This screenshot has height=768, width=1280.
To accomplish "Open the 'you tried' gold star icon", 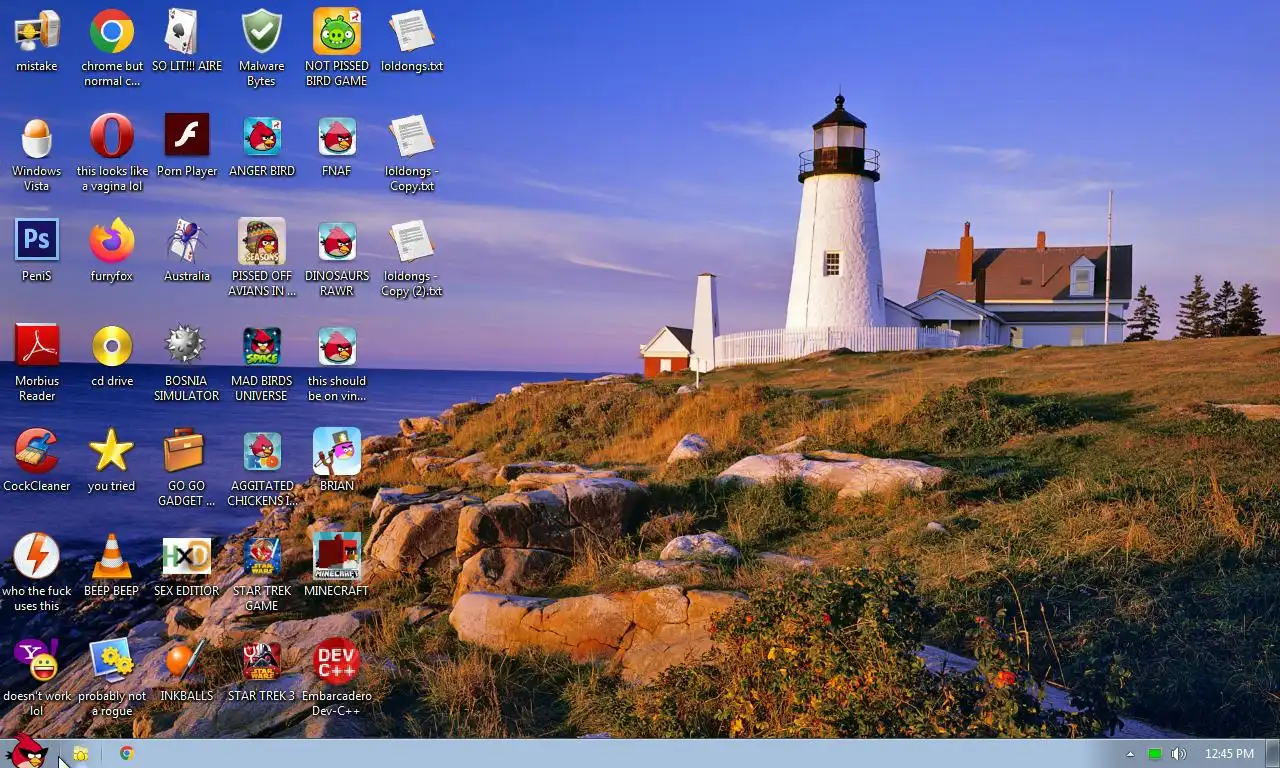I will [x=112, y=461].
